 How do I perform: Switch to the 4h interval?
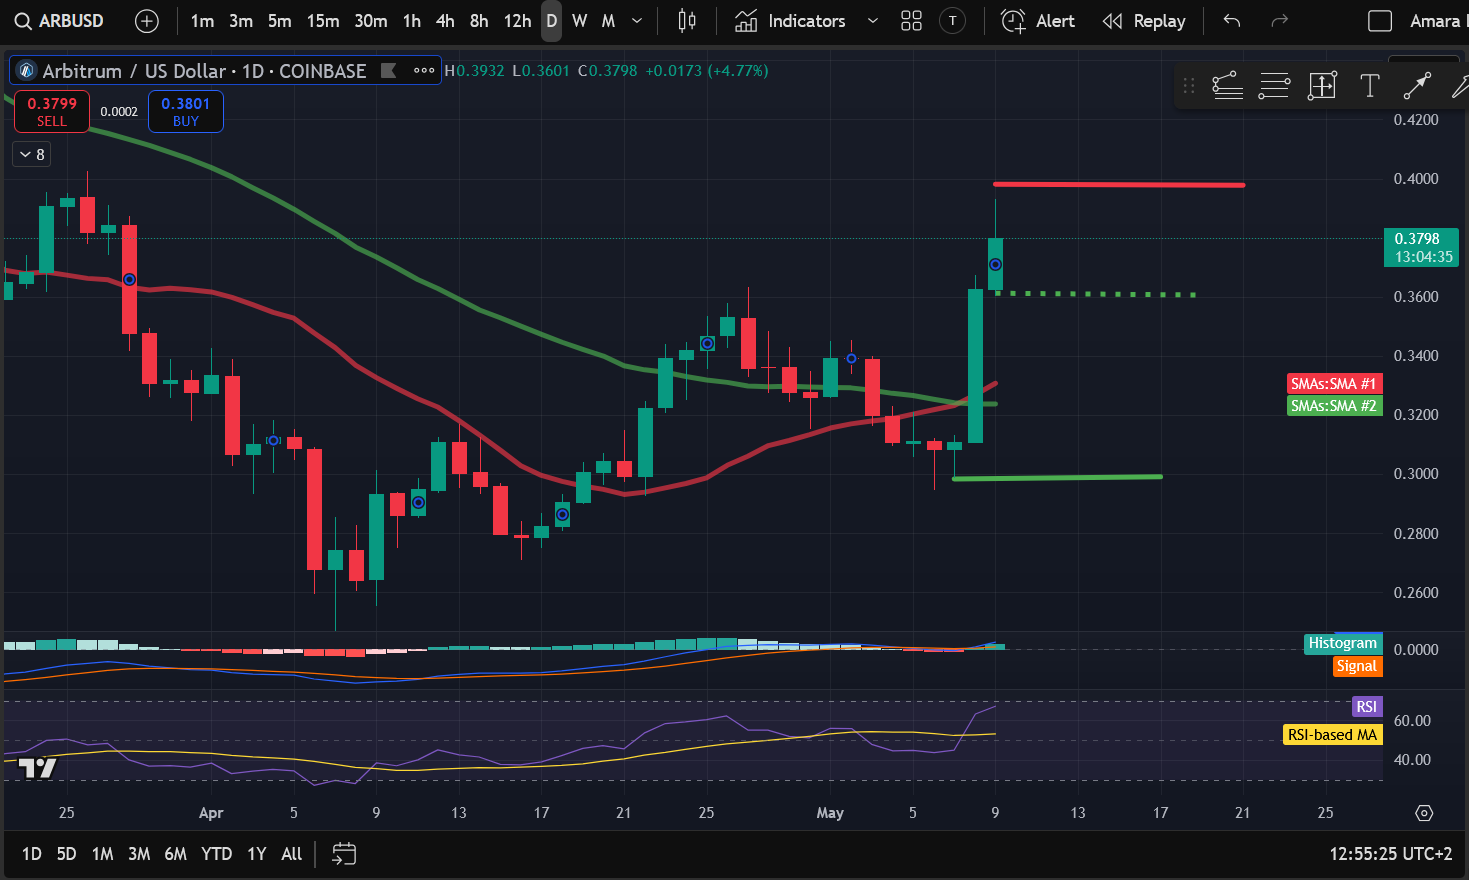[x=445, y=21]
